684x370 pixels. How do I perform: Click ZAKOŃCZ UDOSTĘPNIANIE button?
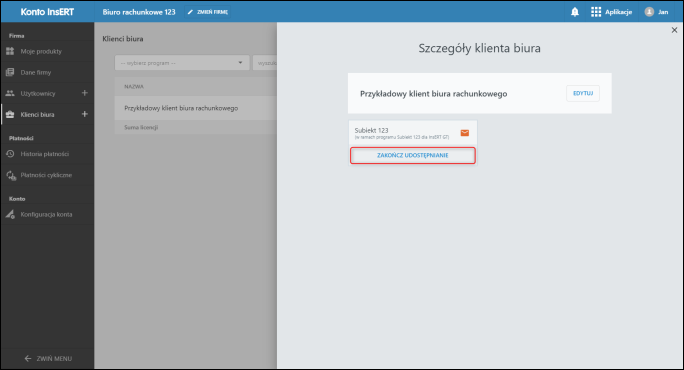[413, 155]
